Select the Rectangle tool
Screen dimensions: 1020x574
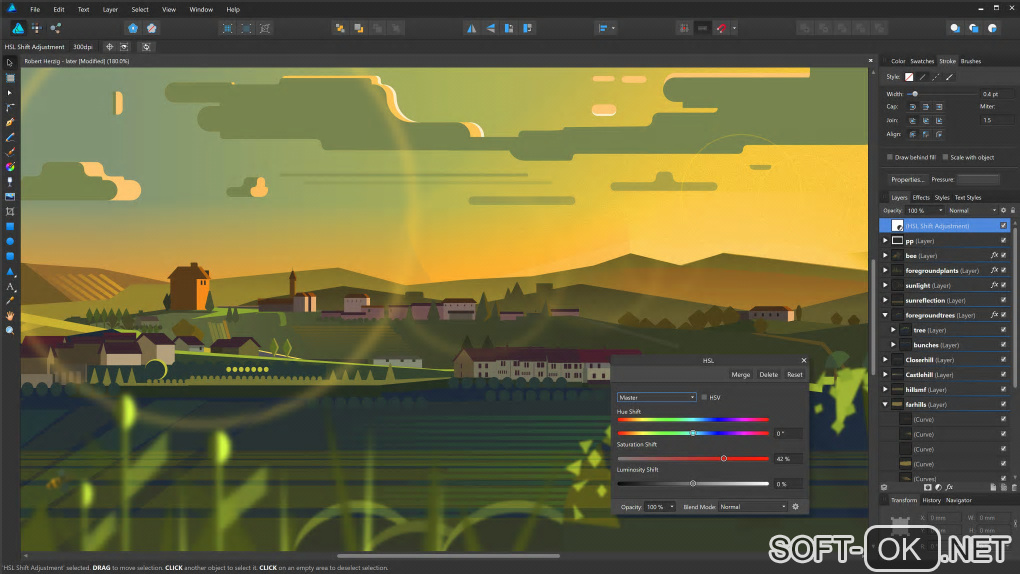click(10, 226)
